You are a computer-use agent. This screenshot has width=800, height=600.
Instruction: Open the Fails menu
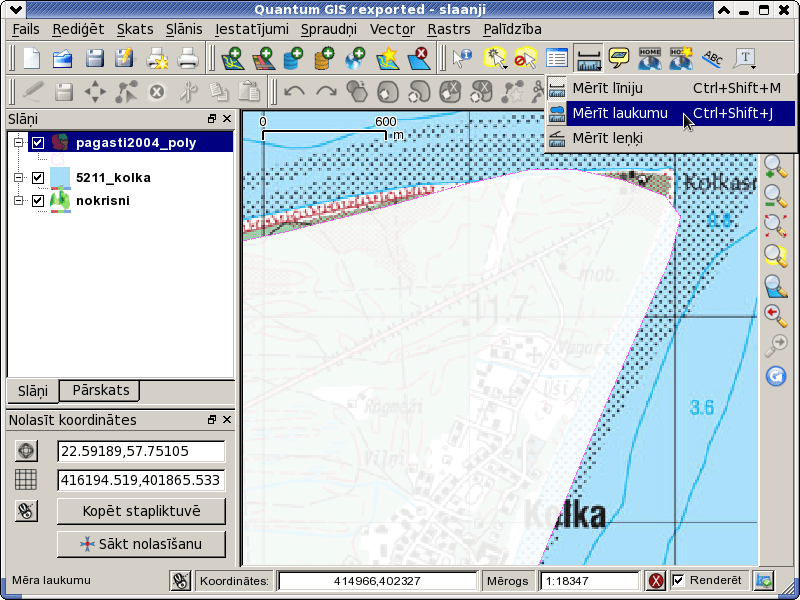pos(26,29)
